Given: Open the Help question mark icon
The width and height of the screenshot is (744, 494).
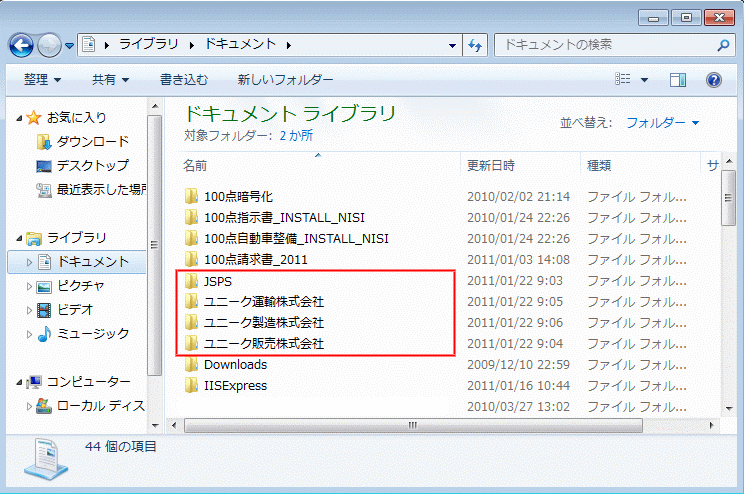Looking at the screenshot, I should [x=714, y=79].
